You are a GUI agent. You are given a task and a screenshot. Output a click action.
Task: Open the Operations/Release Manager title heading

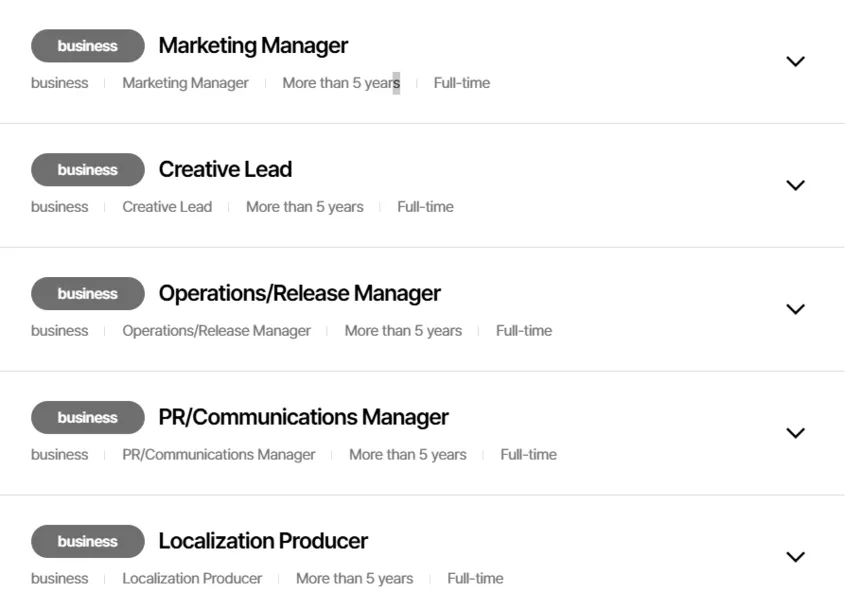[x=299, y=294]
